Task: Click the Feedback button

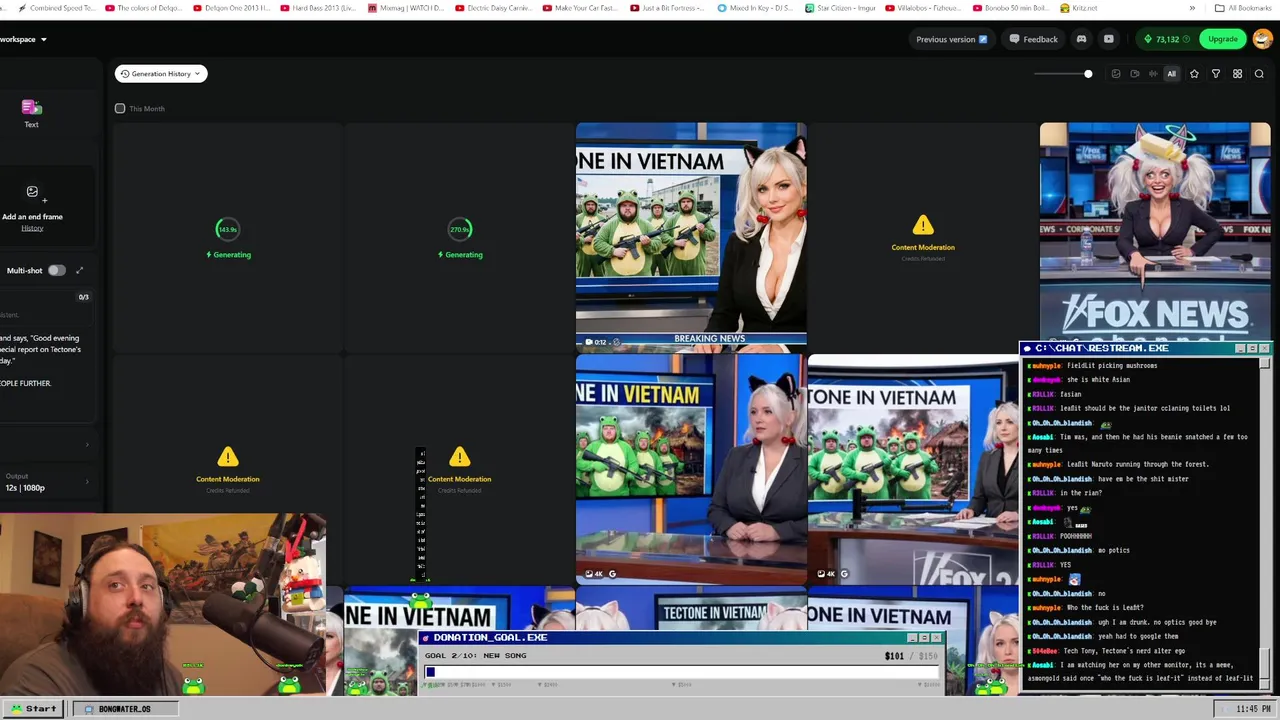Action: (1033, 39)
